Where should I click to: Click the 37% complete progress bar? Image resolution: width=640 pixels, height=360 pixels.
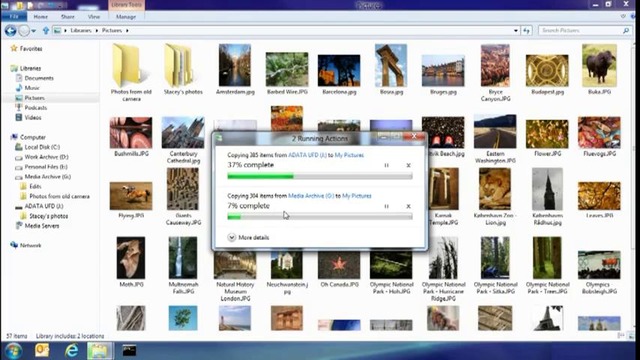tap(320, 176)
